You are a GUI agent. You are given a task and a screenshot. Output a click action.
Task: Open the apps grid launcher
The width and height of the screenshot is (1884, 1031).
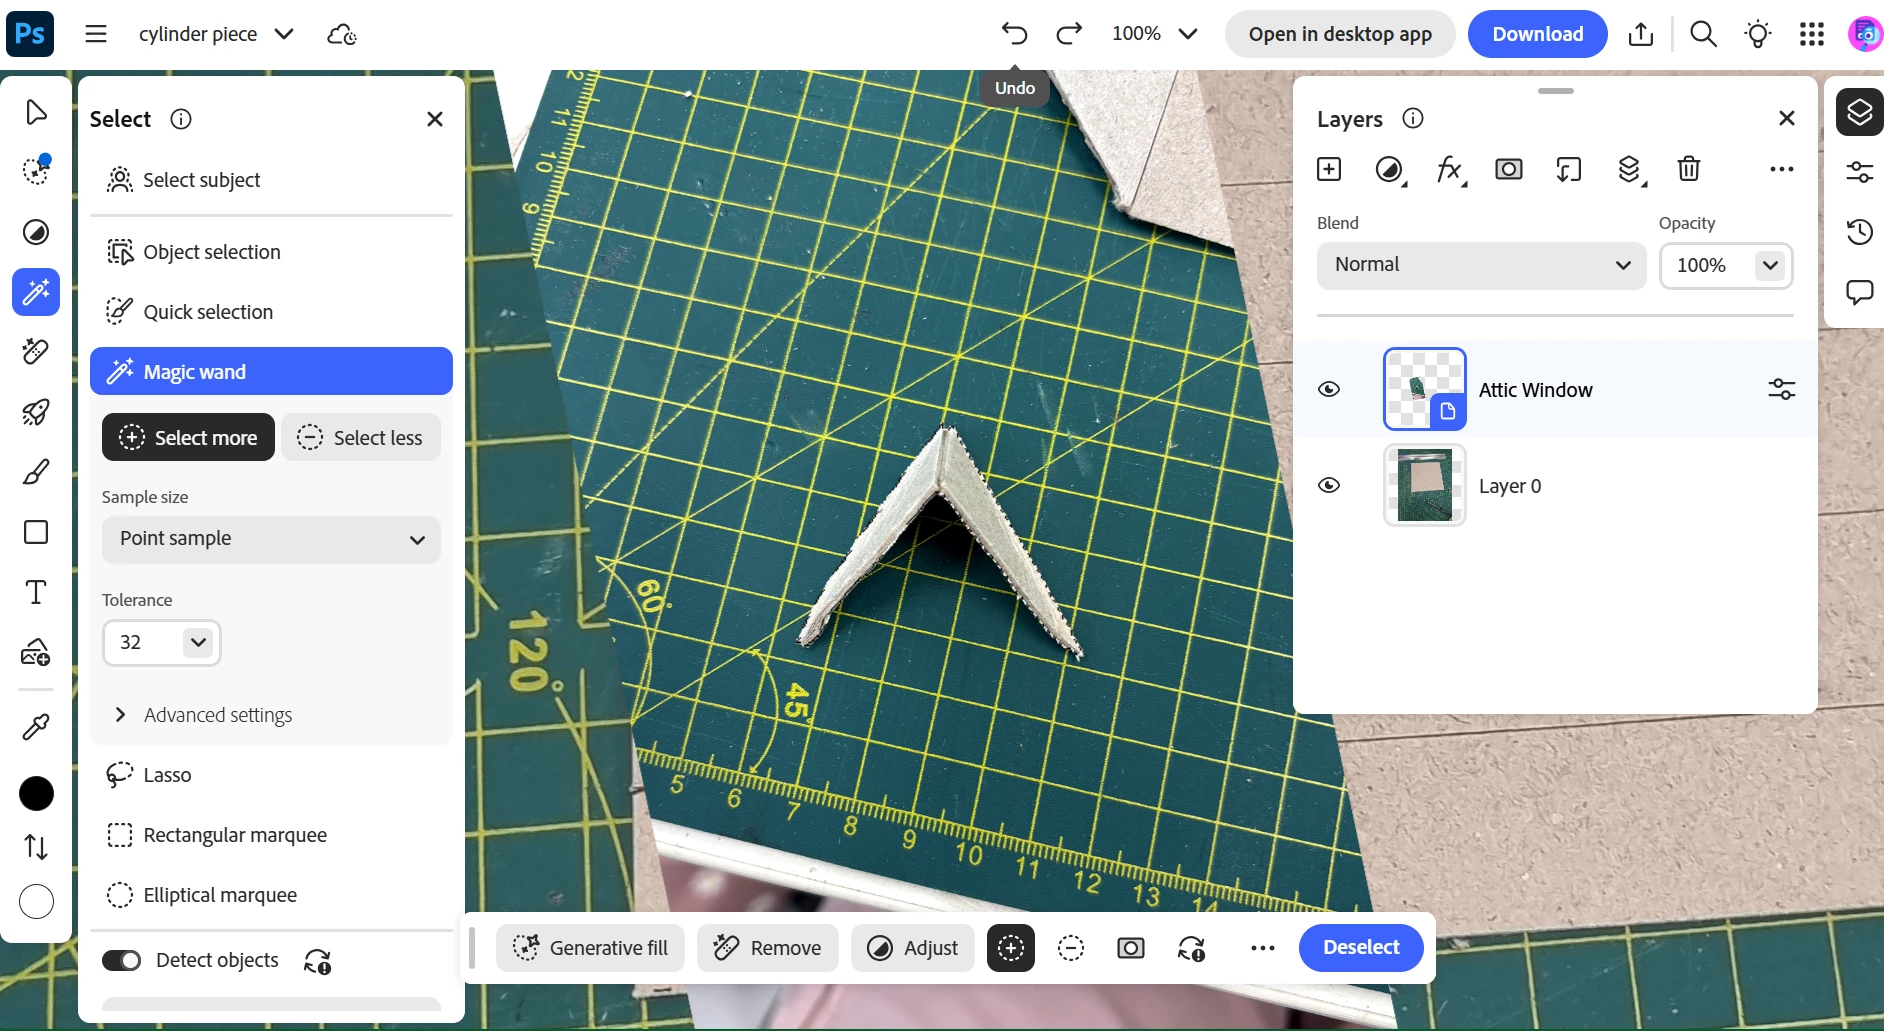tap(1812, 34)
